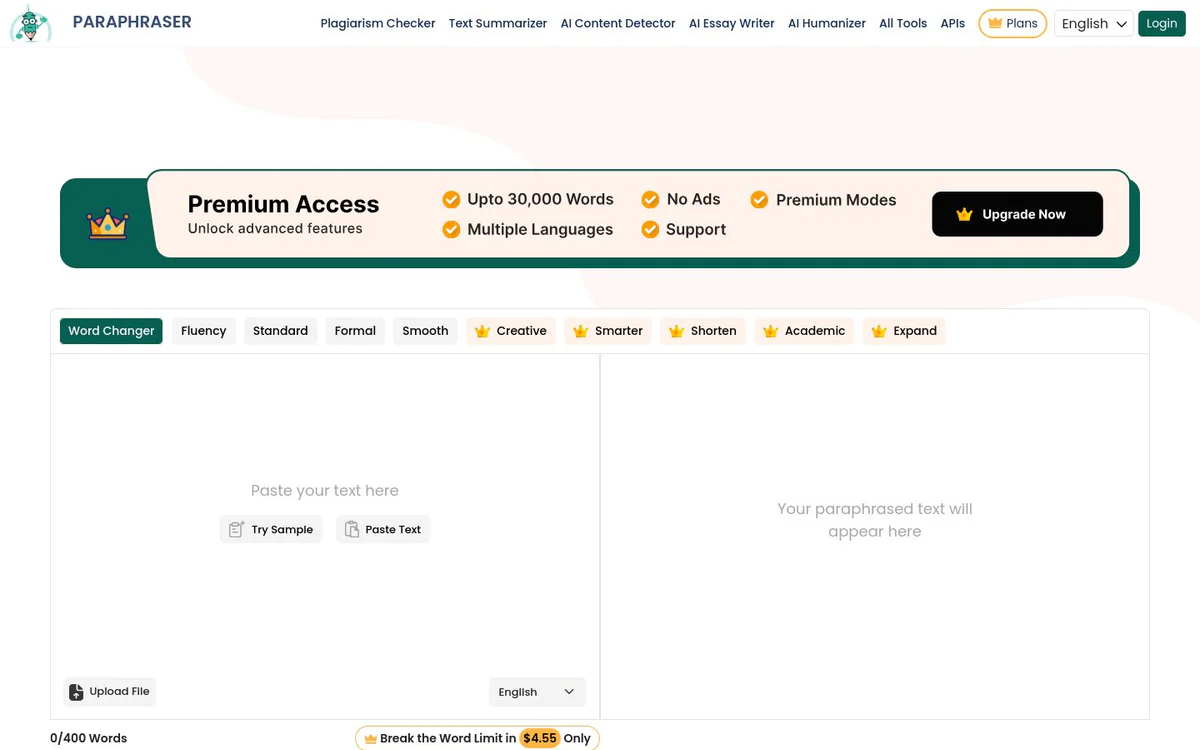
Task: Click the Unlock advanced features text
Action: [275, 228]
